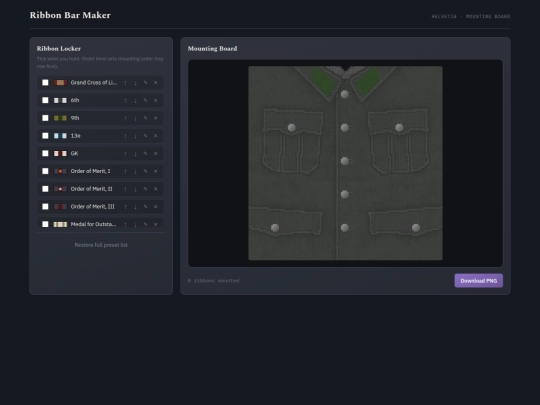Edit the 6th ribbon entry
Viewport: 540px width, 405px height.
tap(145, 100)
